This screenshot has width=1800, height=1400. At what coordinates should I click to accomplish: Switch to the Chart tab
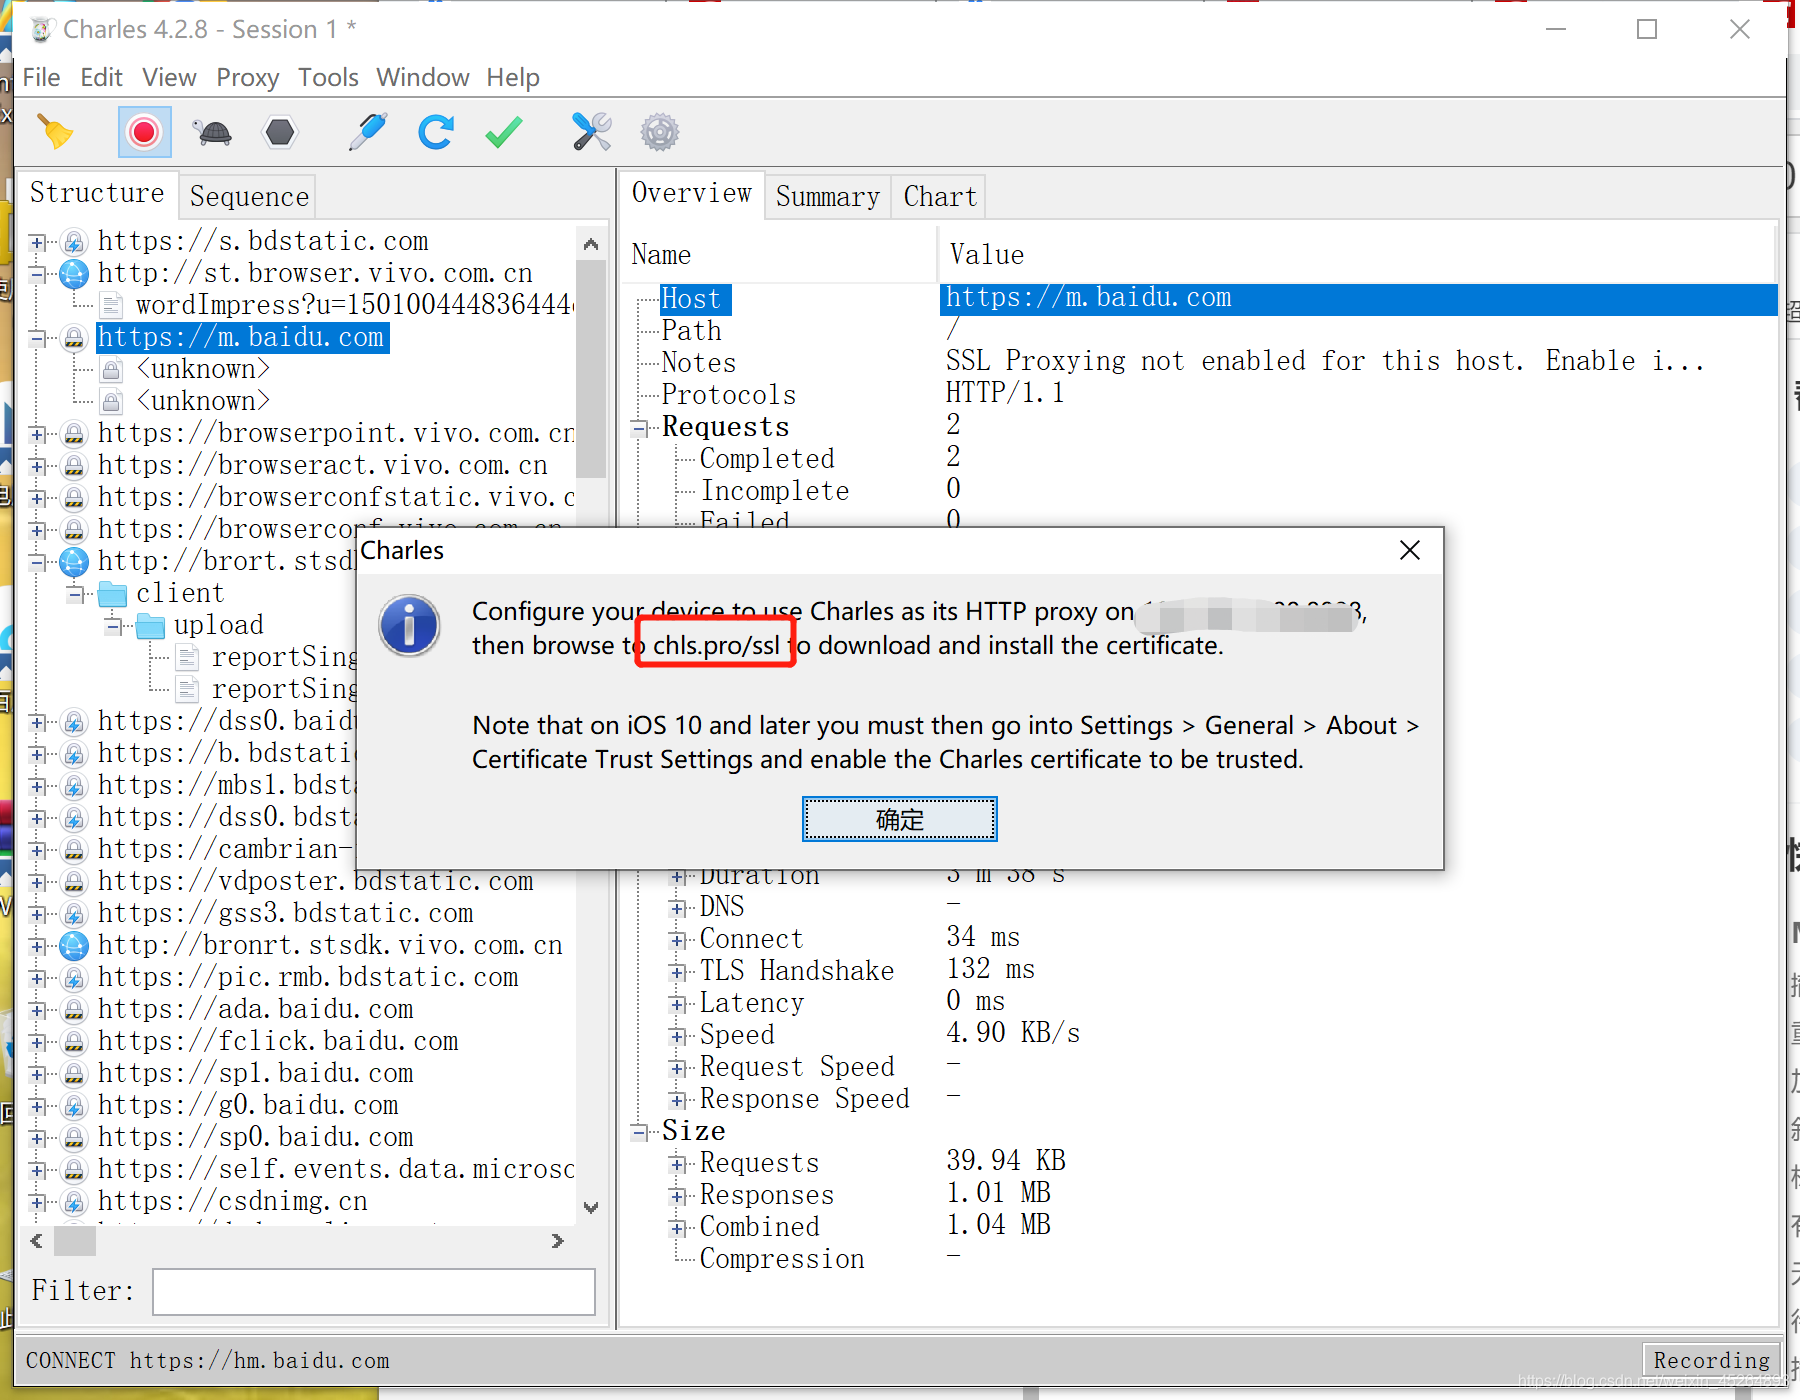point(940,196)
